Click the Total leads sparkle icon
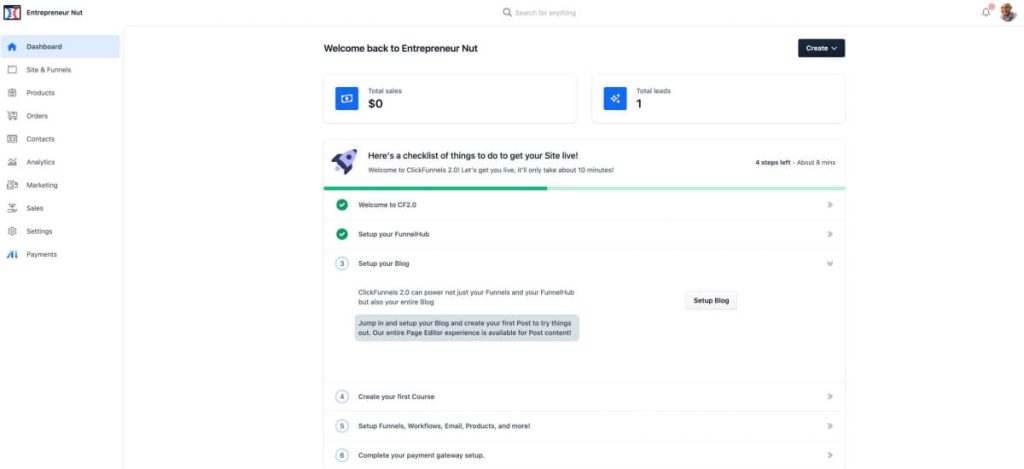The height and width of the screenshot is (469, 1024). (x=615, y=98)
